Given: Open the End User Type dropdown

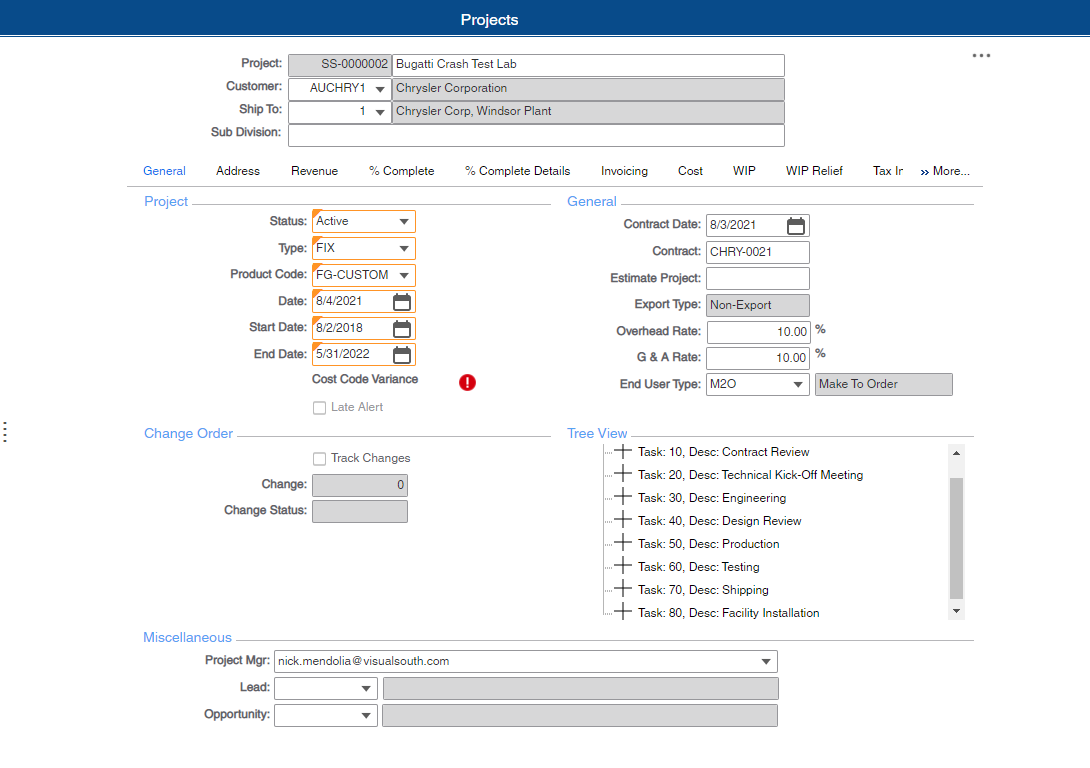Looking at the screenshot, I should point(799,384).
